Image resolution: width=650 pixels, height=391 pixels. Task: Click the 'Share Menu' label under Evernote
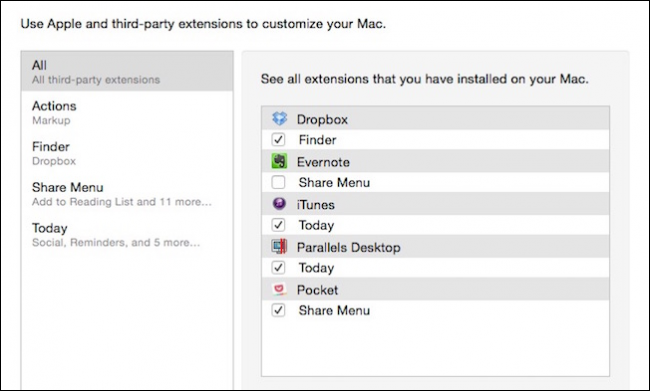(334, 182)
